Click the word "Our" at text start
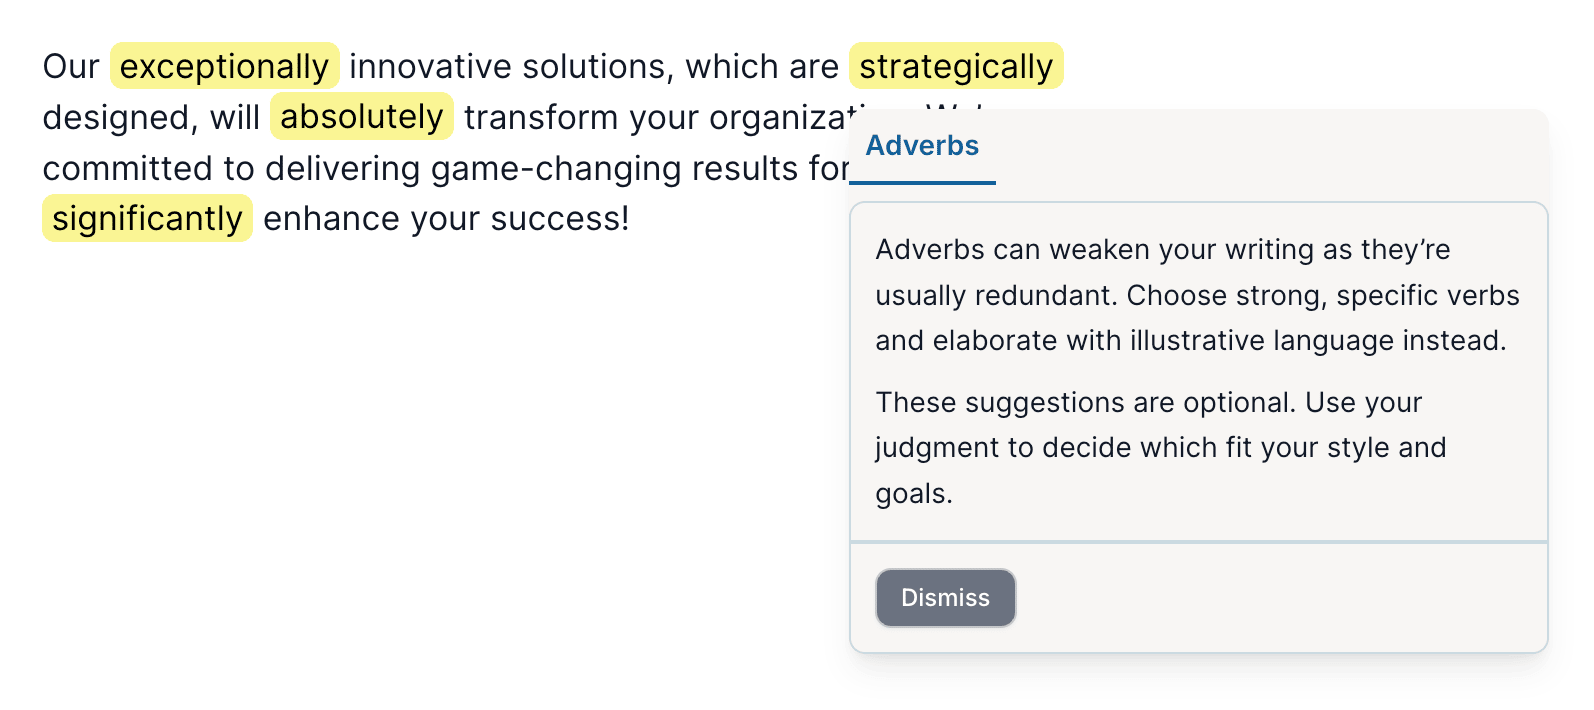 click(71, 67)
